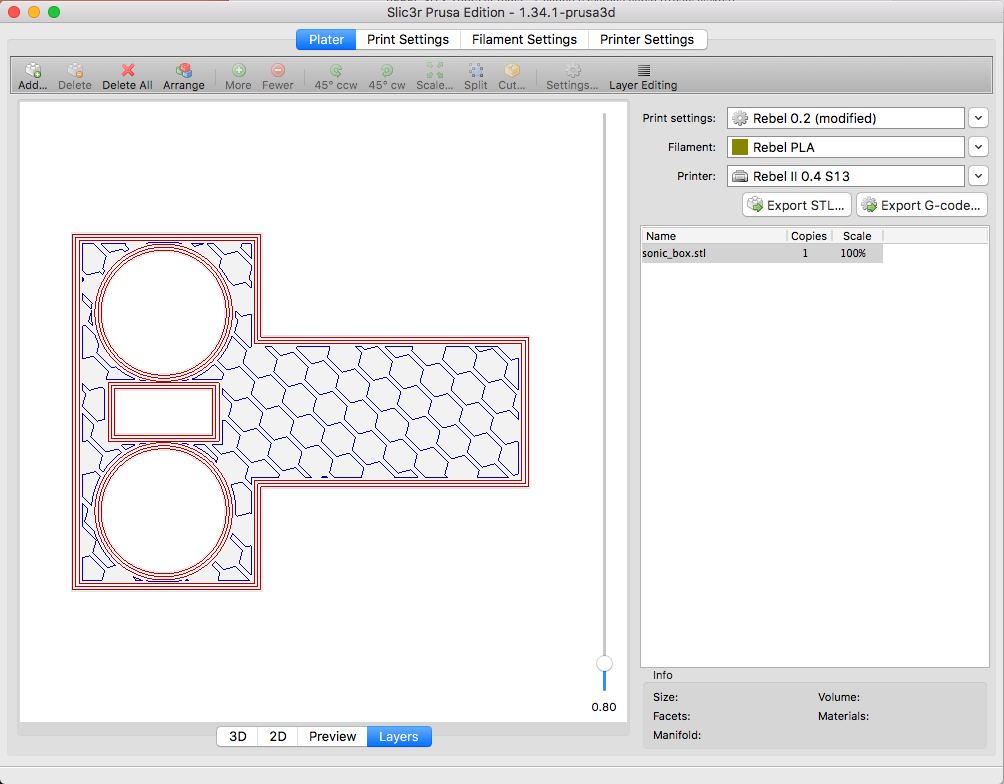Click the Delete All red X icon

[x=127, y=71]
